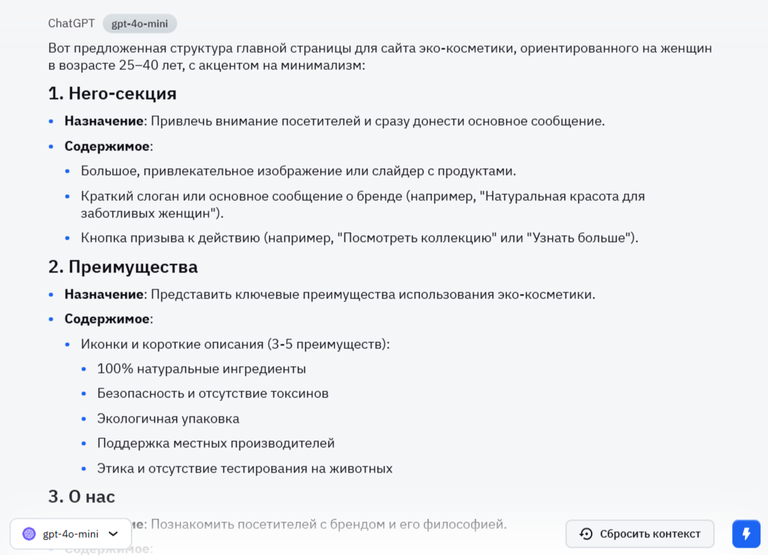Click the heading 3. О нас

point(81,496)
